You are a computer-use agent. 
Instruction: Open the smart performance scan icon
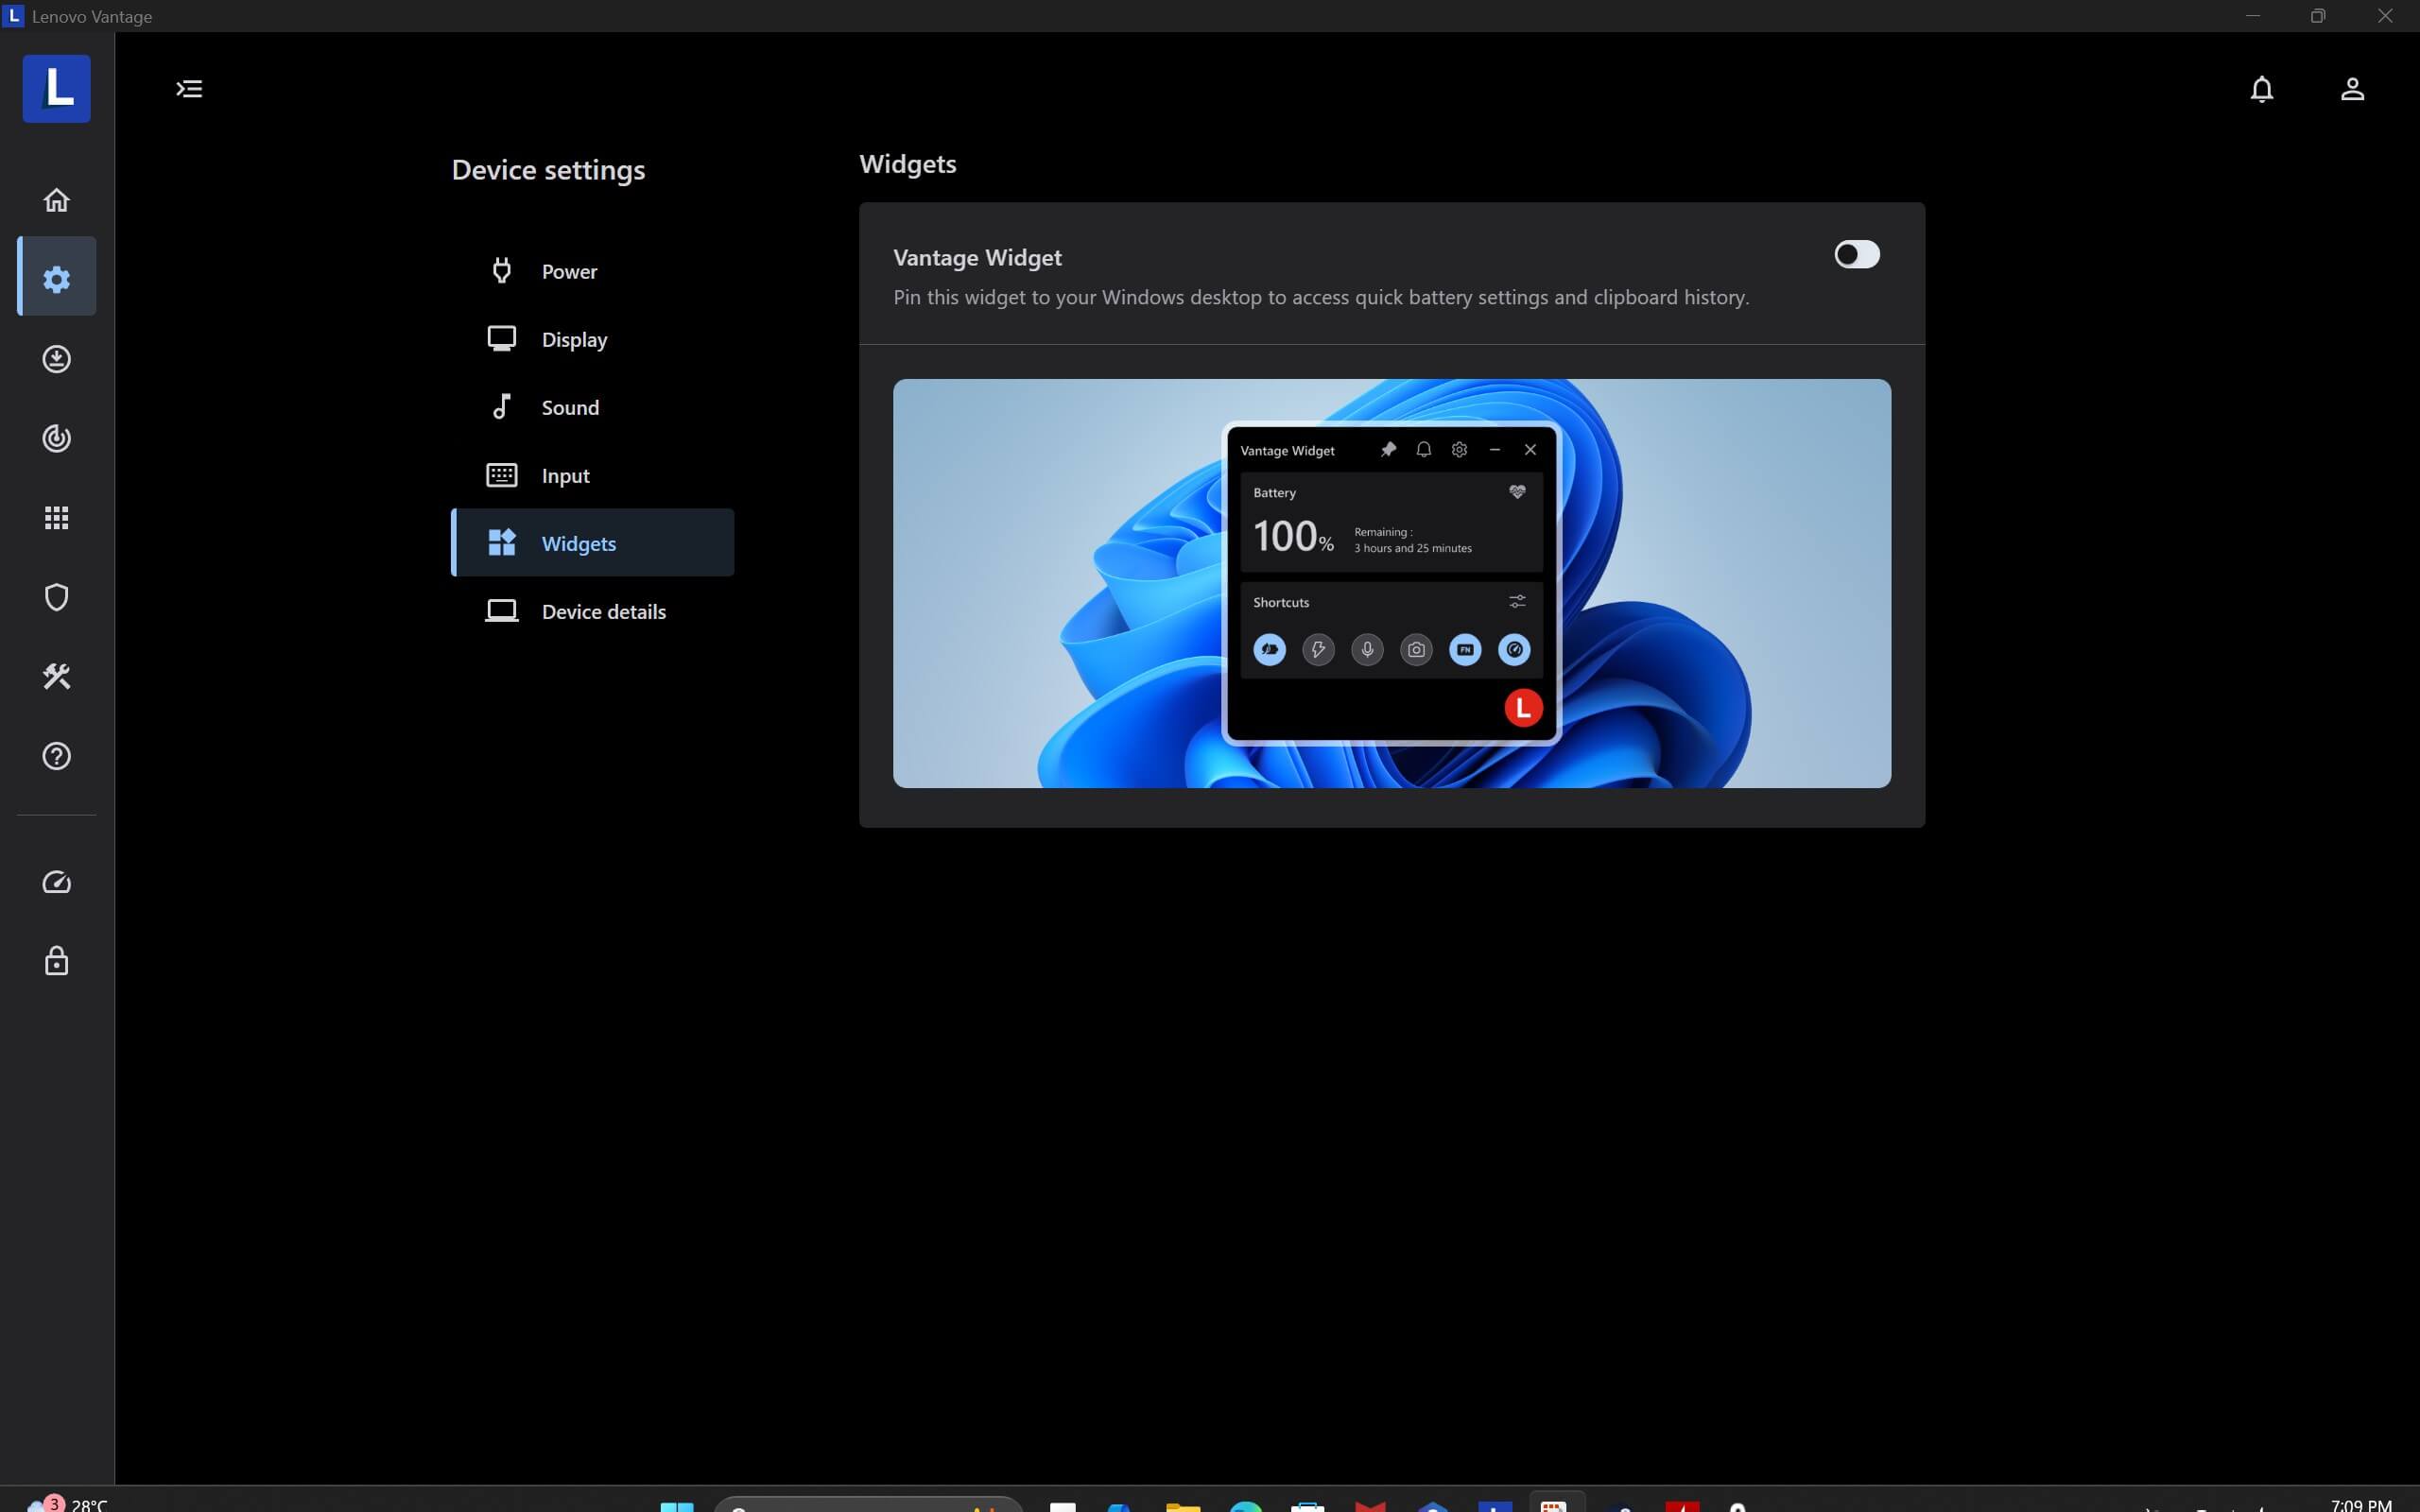56,438
